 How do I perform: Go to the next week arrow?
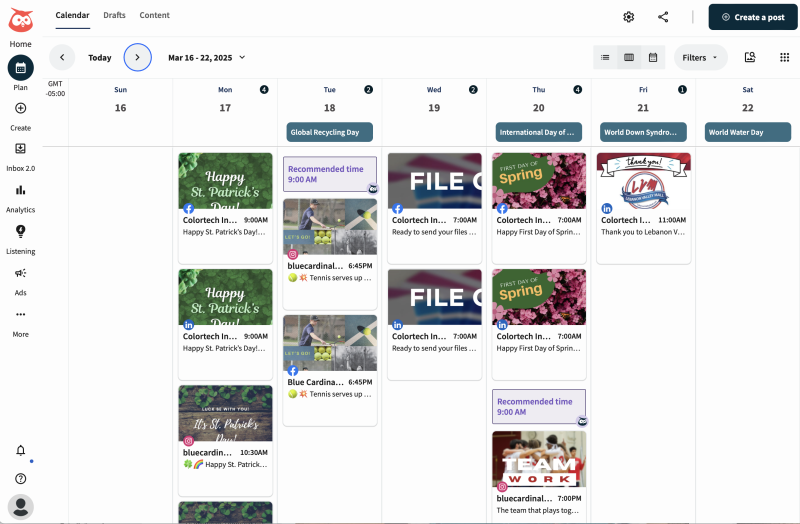137,57
